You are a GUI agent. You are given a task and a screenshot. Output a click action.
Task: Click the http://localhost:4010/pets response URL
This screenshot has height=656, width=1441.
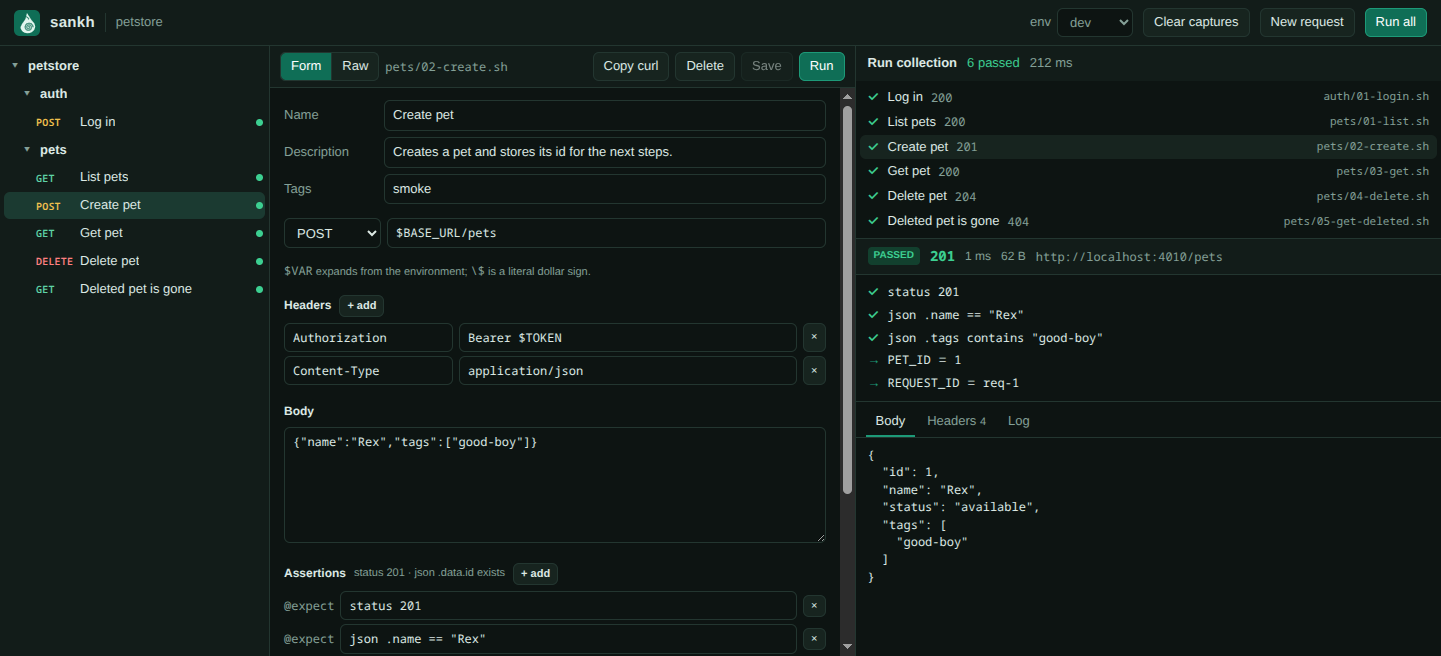point(1129,257)
